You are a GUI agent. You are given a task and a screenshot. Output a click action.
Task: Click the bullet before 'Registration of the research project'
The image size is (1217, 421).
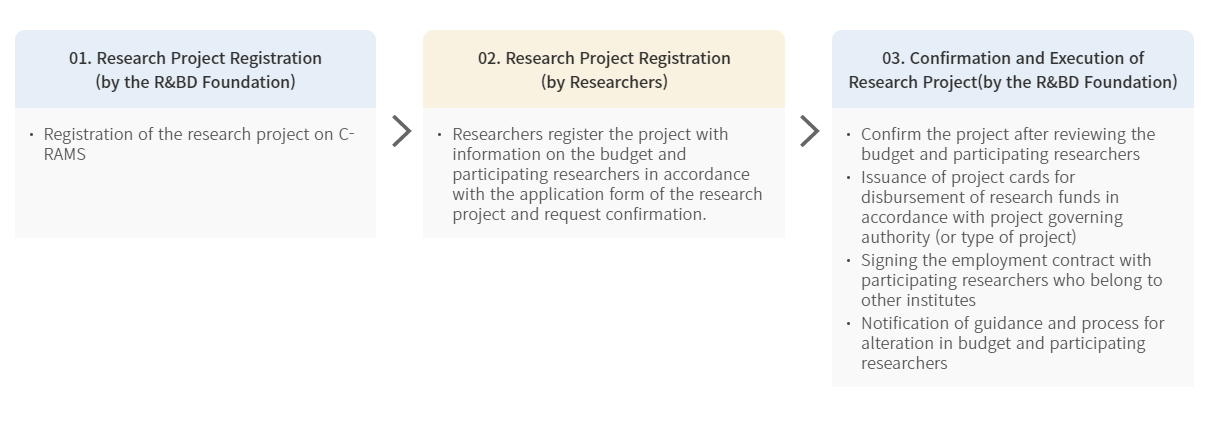(32, 134)
